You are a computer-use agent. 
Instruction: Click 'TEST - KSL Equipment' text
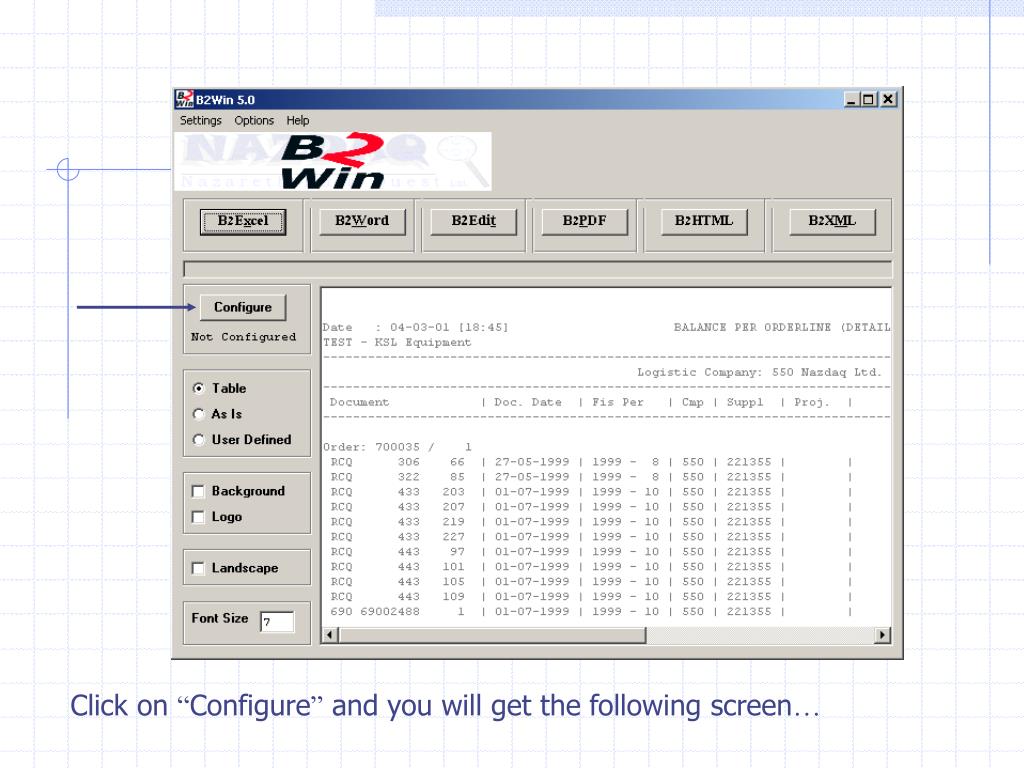click(x=397, y=343)
